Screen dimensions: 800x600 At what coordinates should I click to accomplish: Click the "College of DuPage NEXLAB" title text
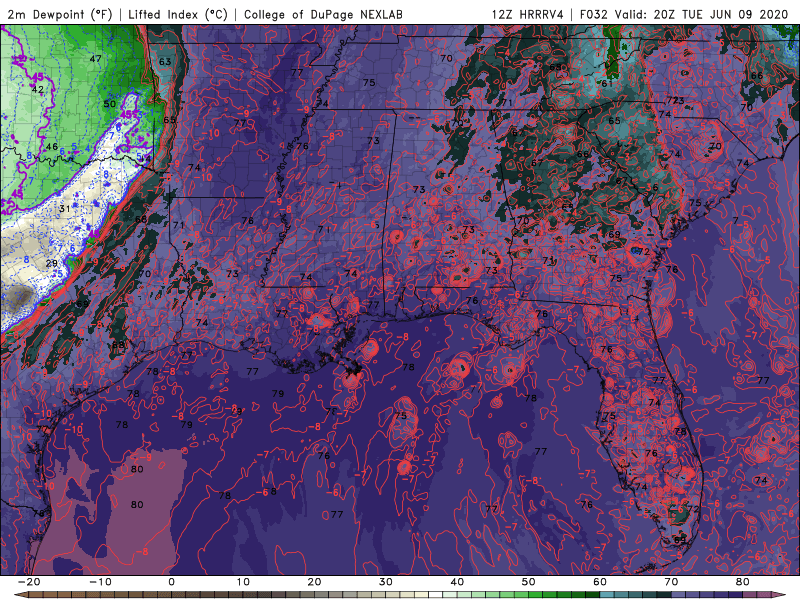click(323, 14)
